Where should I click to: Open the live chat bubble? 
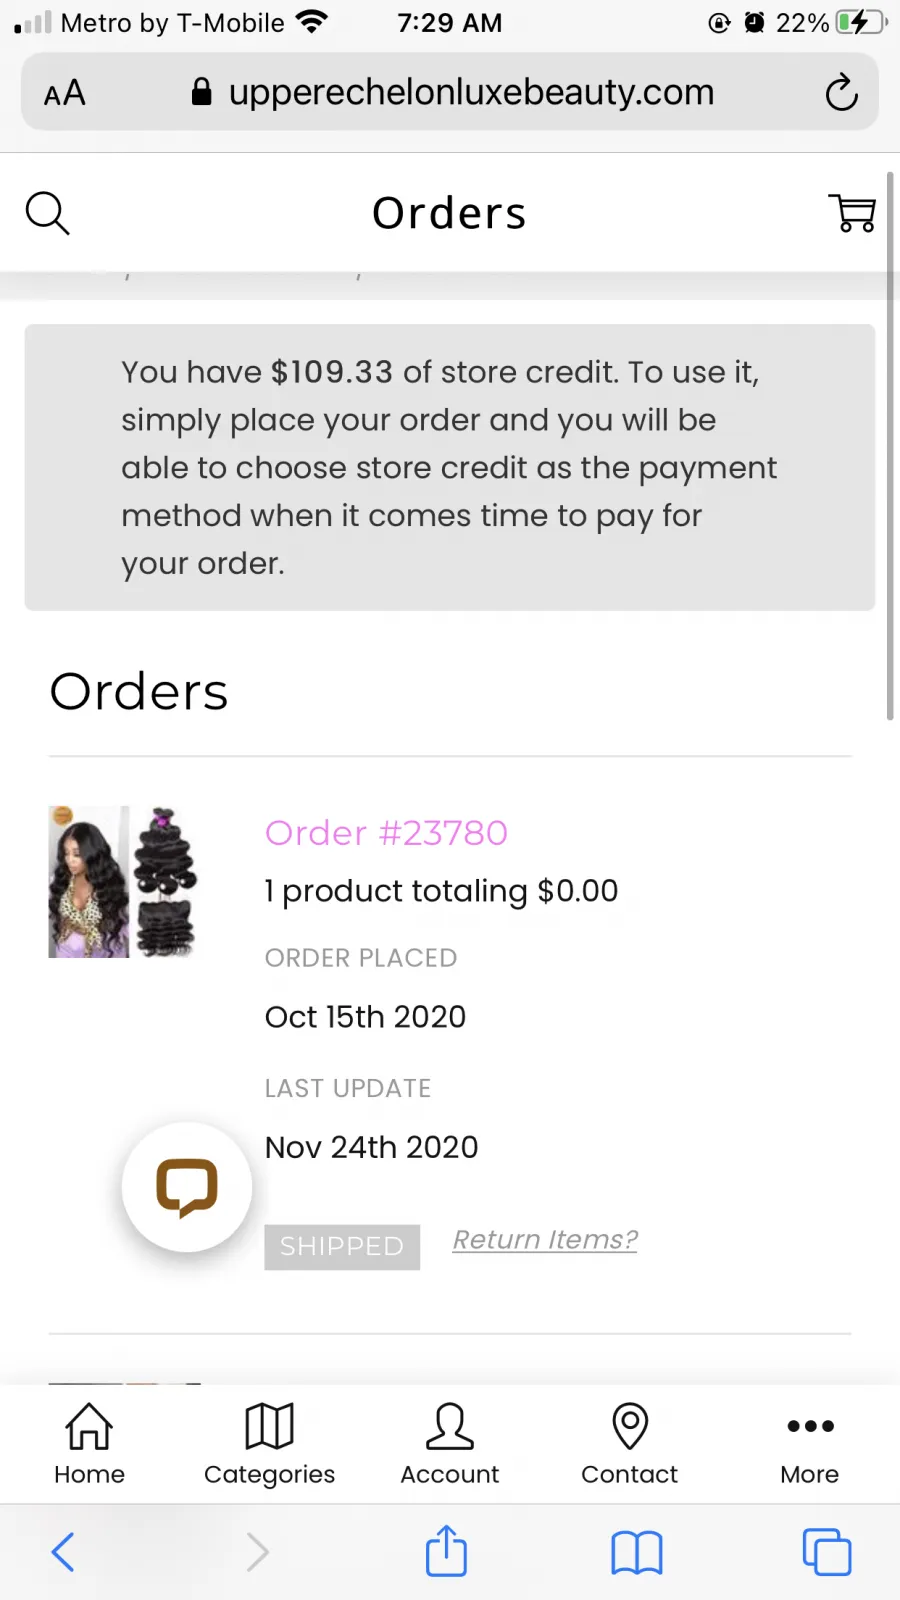pos(187,1187)
